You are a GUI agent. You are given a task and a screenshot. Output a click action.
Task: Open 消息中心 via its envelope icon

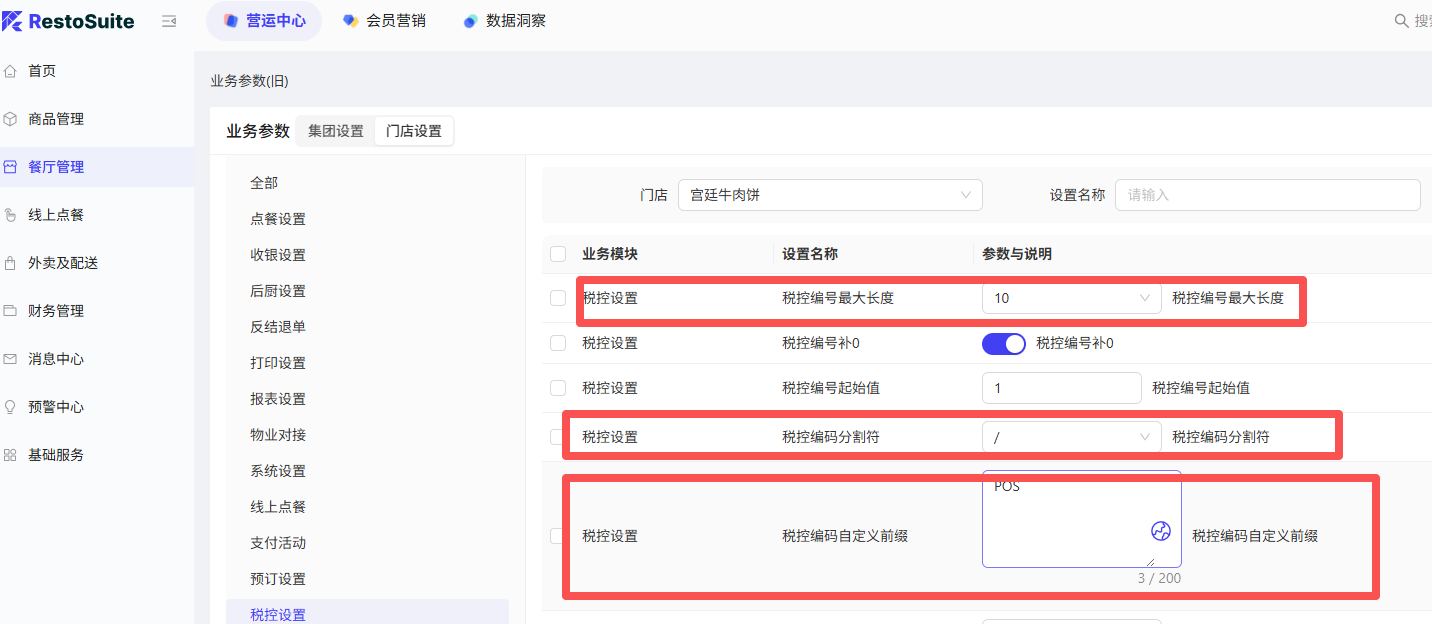coord(11,359)
